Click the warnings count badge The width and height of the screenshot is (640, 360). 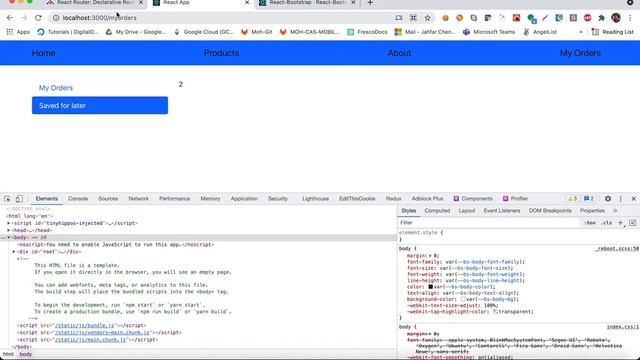tap(572, 199)
